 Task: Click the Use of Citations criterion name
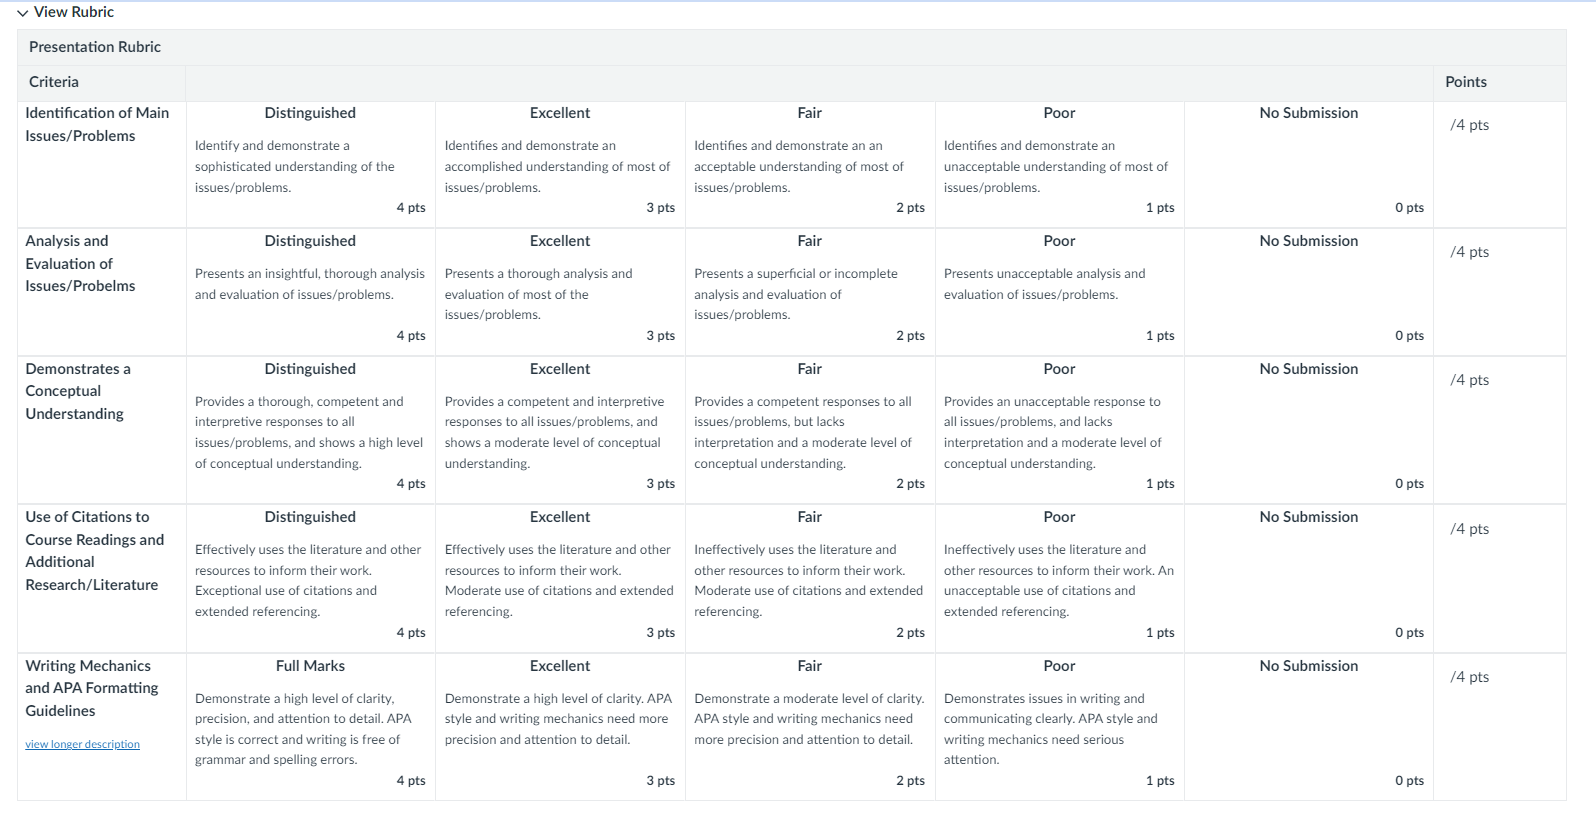(x=95, y=551)
